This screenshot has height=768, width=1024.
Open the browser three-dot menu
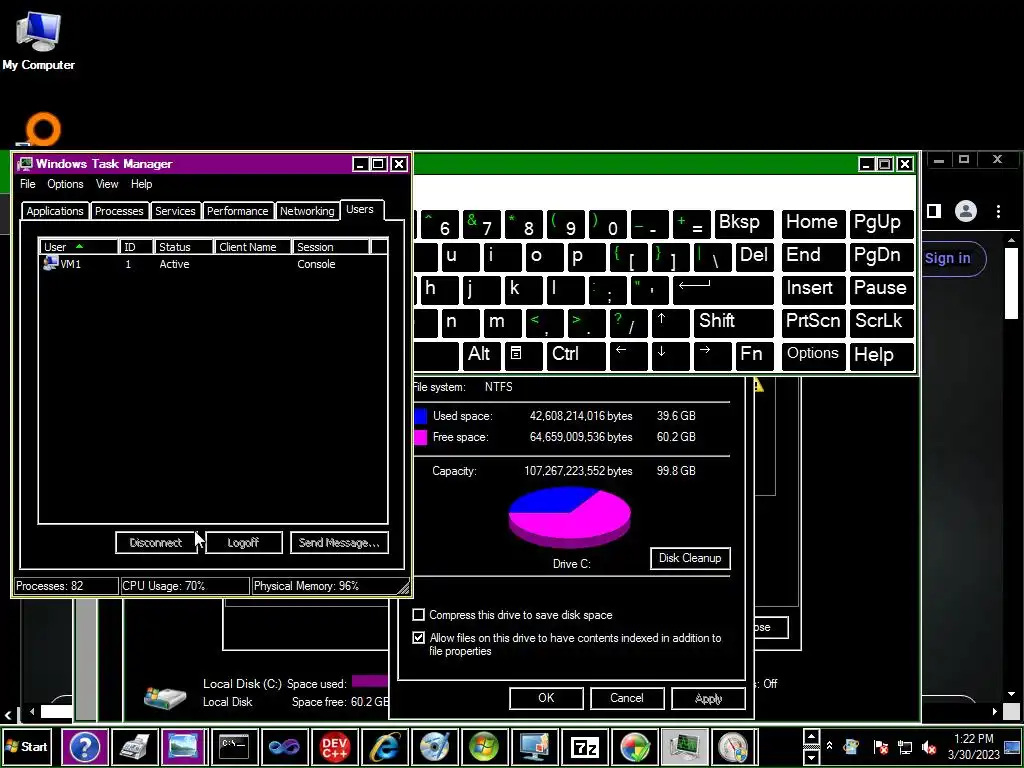[x=998, y=211]
